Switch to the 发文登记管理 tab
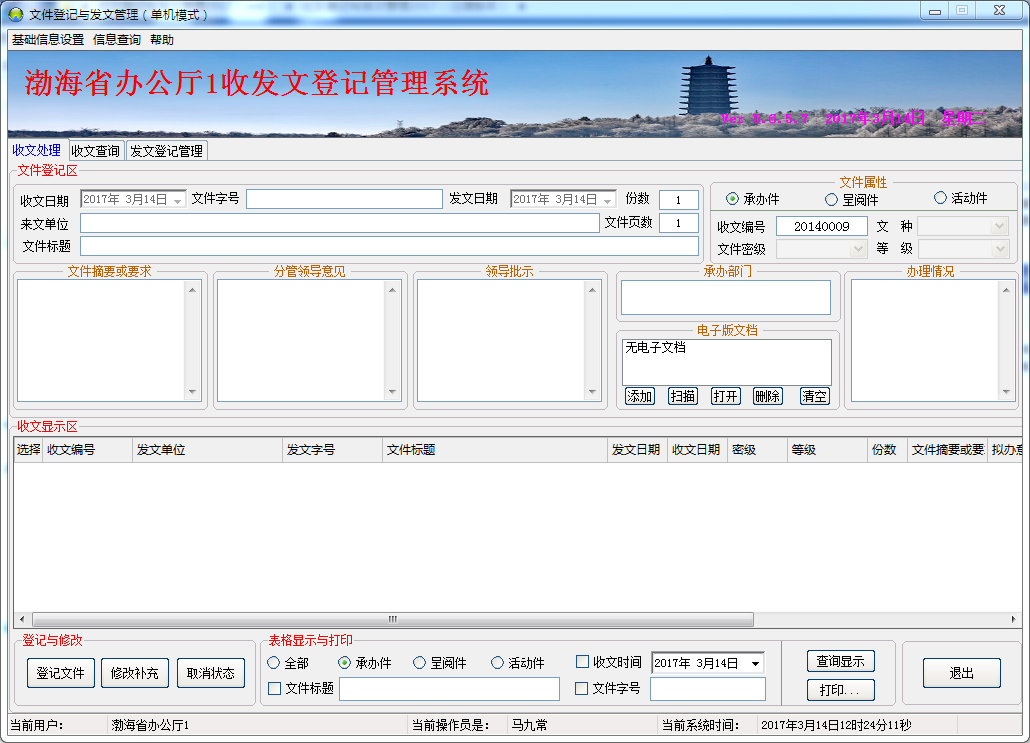 [x=167, y=151]
